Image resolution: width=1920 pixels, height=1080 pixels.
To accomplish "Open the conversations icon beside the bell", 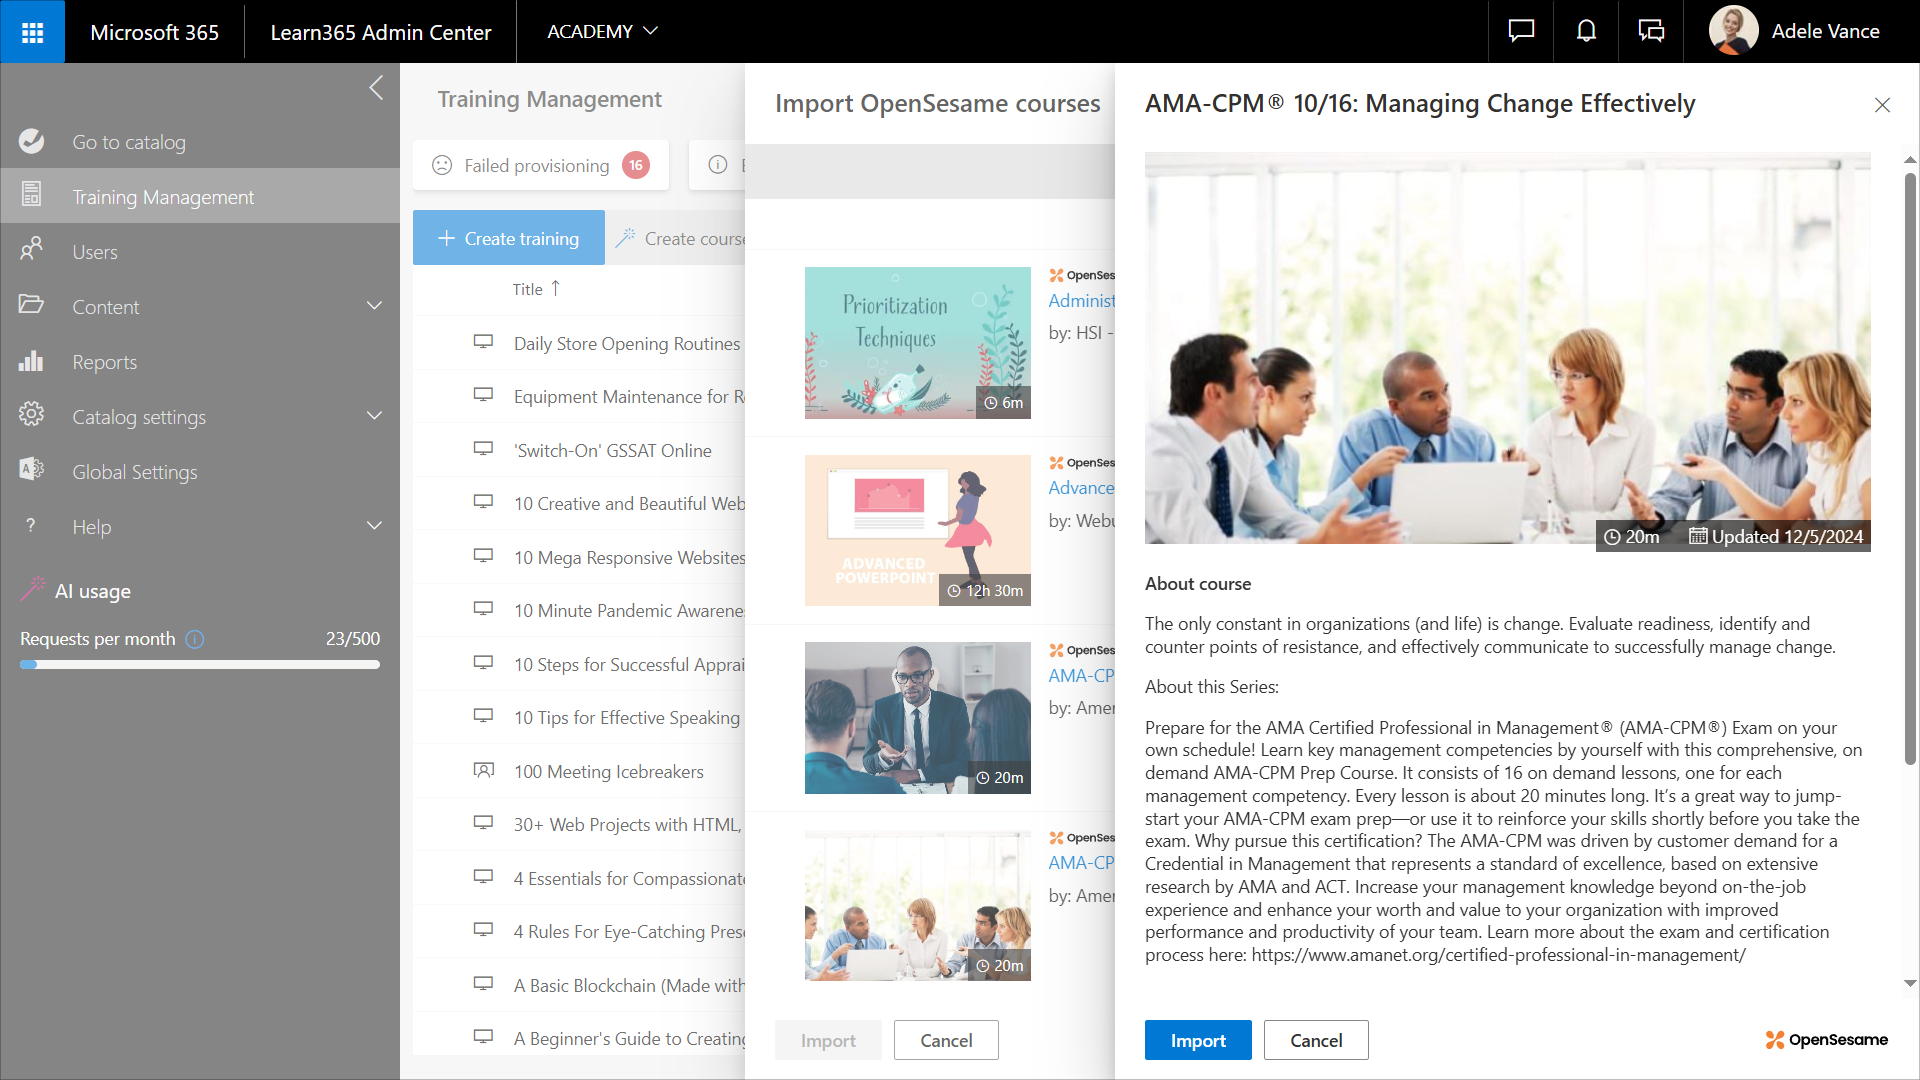I will (1651, 31).
